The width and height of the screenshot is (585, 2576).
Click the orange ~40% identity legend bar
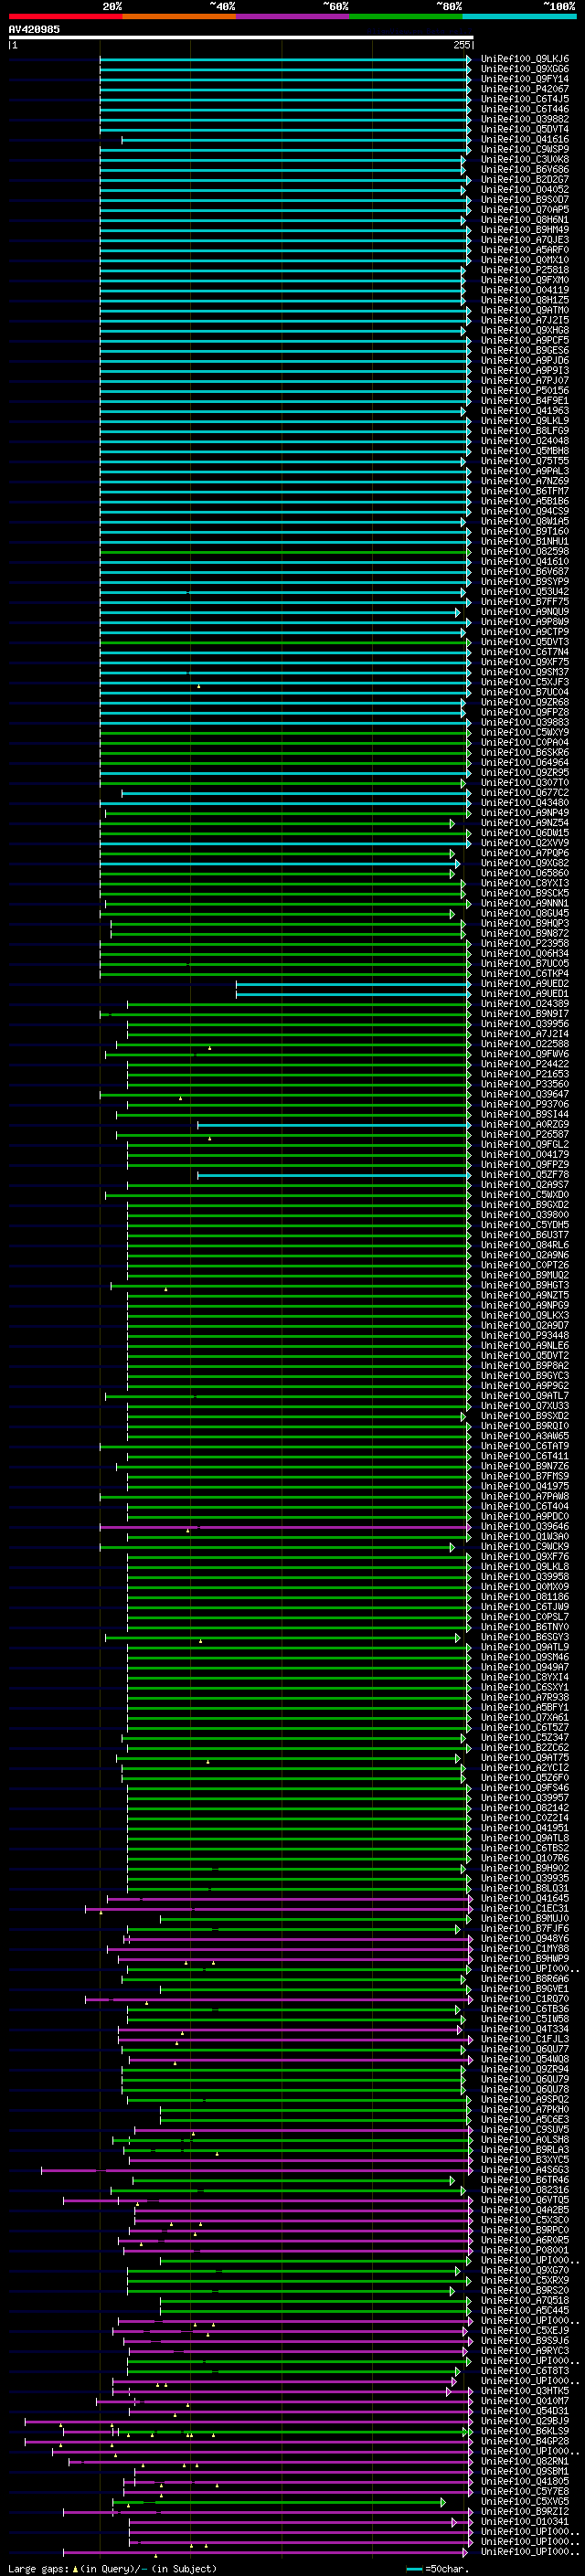[x=179, y=17]
